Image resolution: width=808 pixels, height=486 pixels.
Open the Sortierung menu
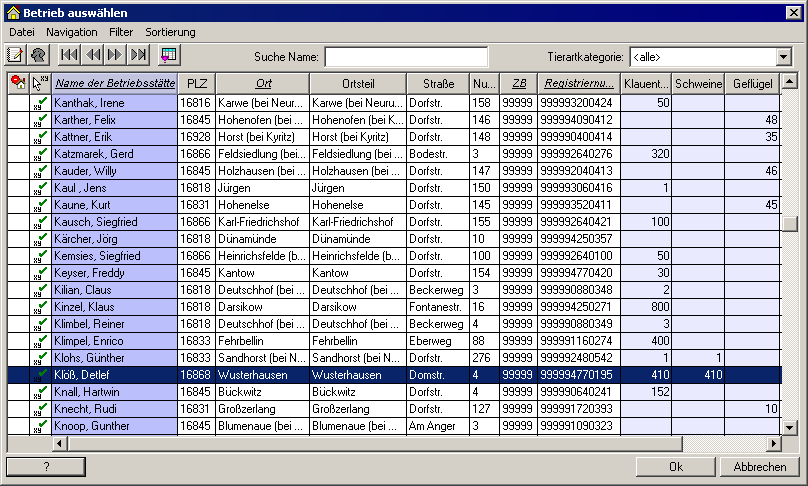170,32
